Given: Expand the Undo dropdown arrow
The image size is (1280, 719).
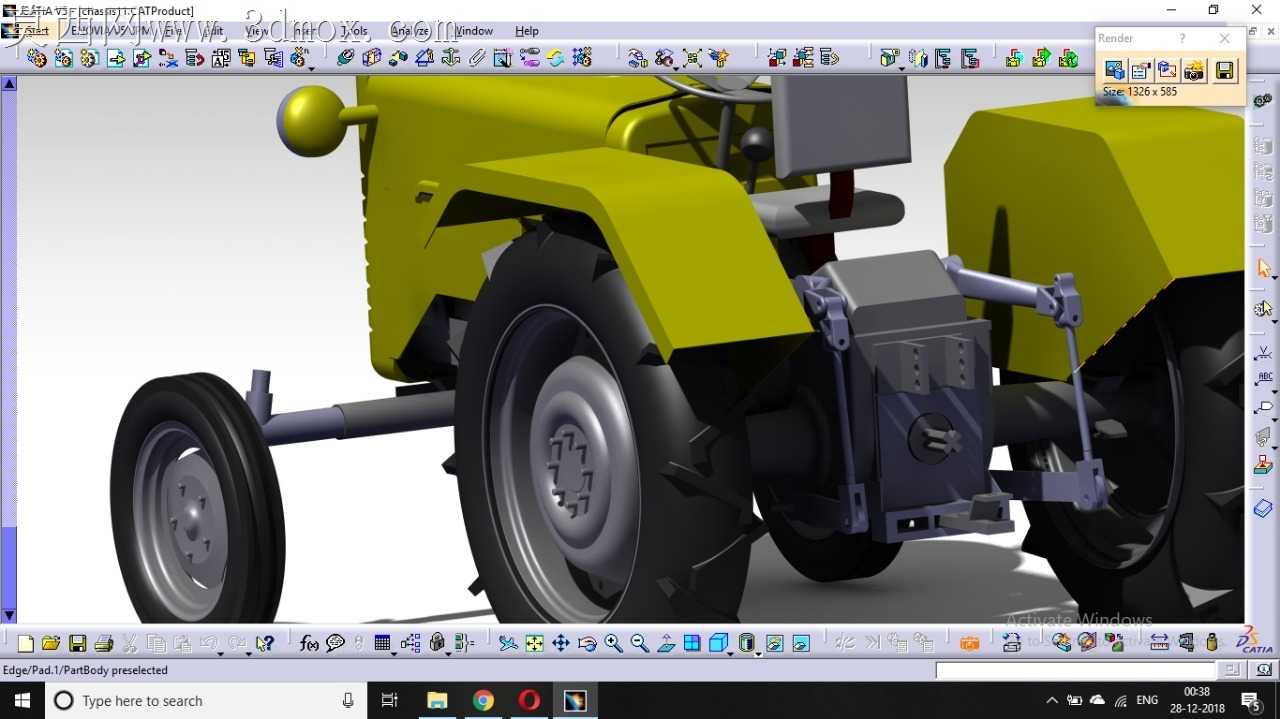Looking at the screenshot, I should coord(221,654).
